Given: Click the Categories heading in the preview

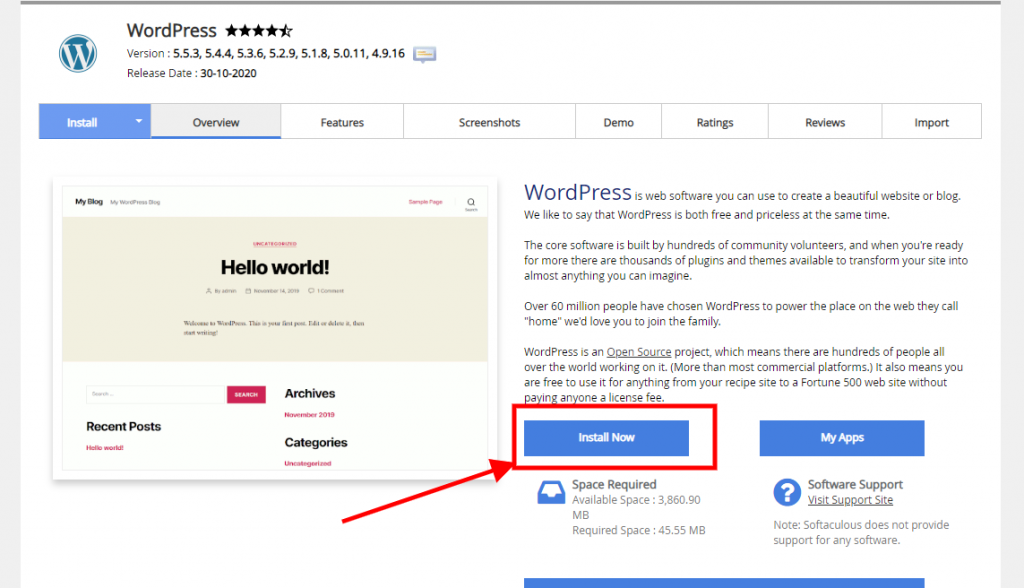Looking at the screenshot, I should [x=315, y=442].
